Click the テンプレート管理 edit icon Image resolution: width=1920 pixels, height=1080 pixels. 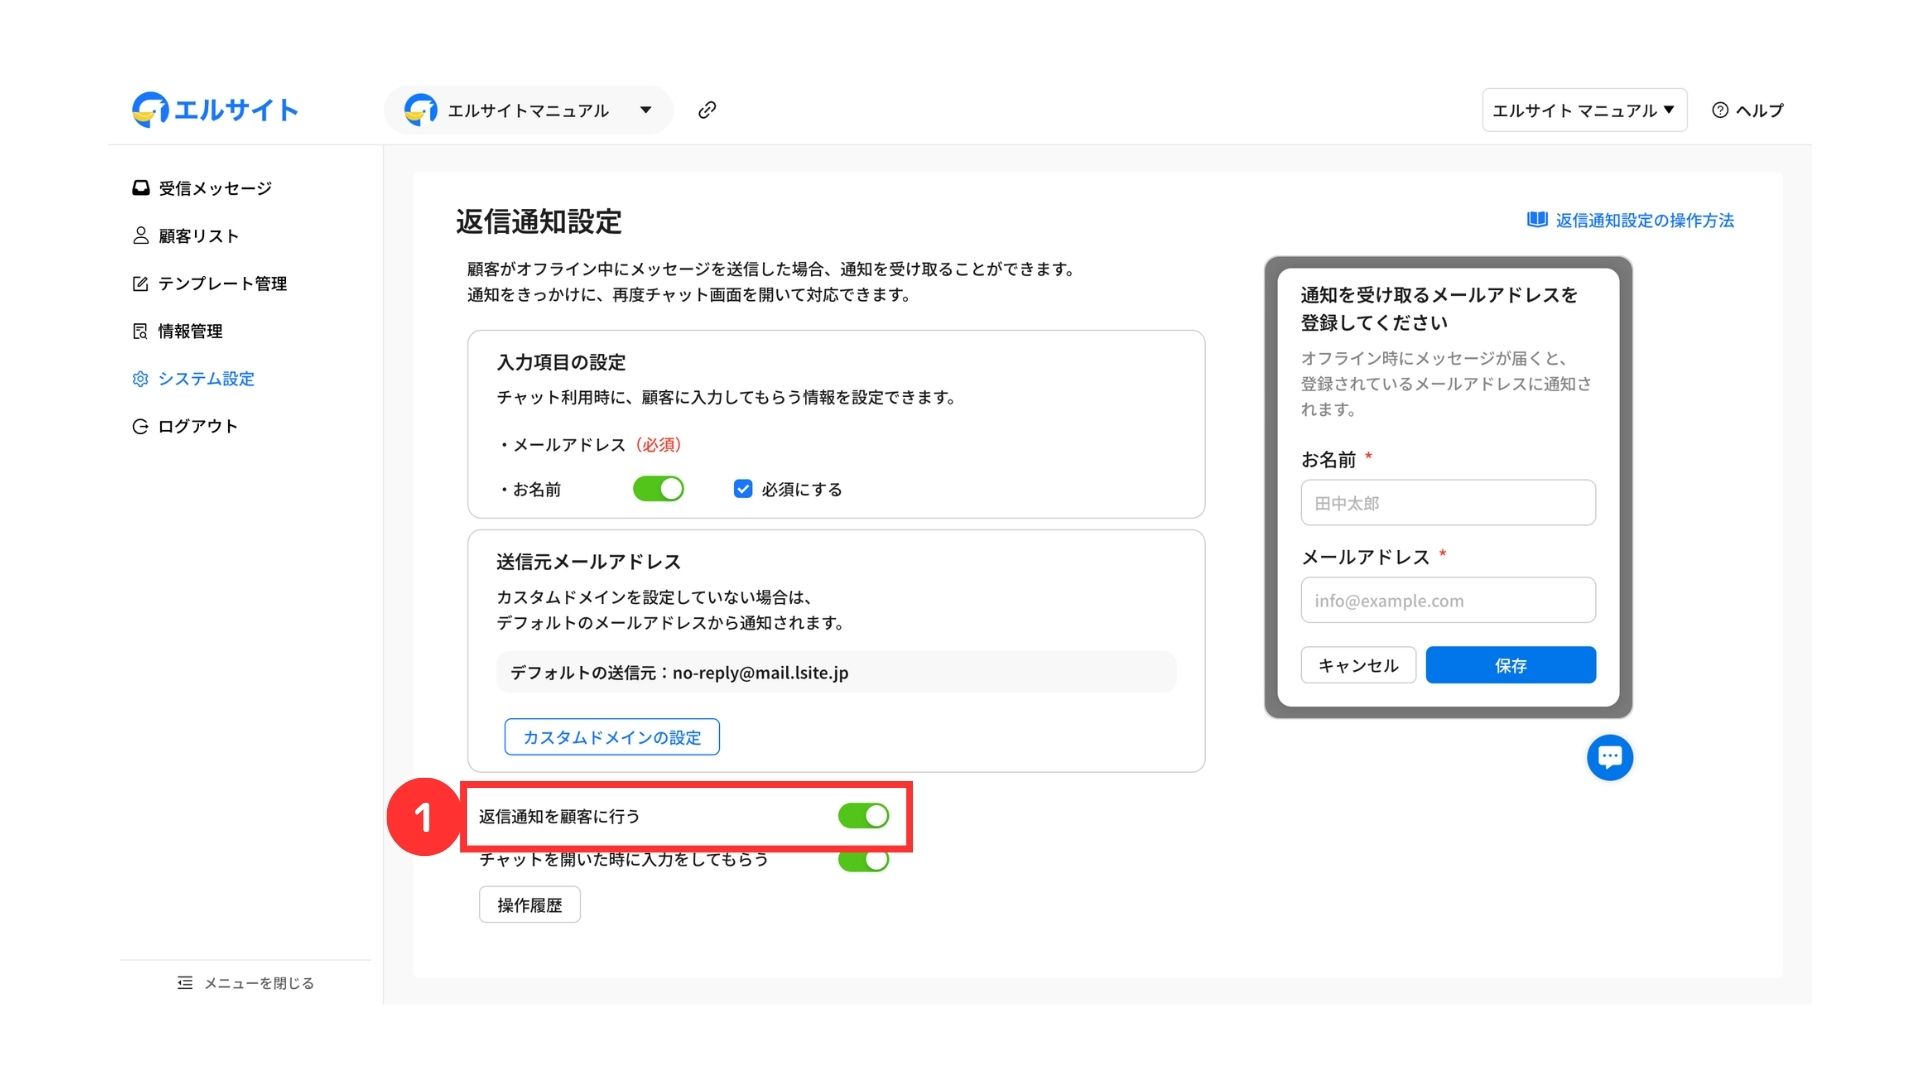click(x=141, y=284)
